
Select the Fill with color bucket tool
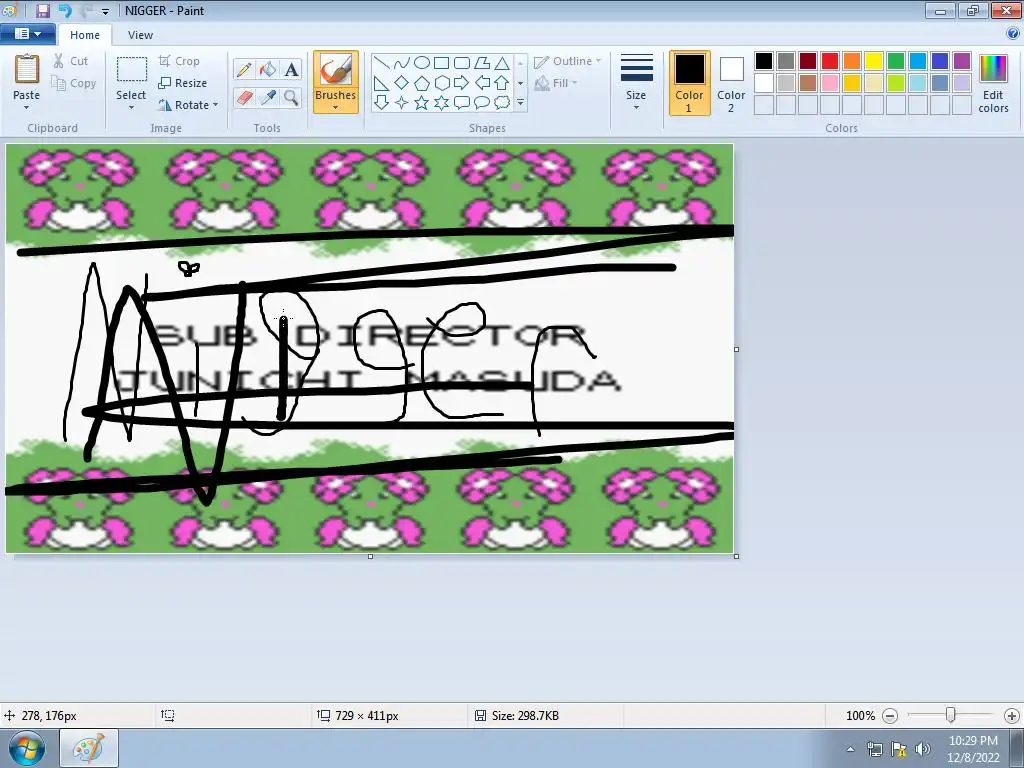[x=268, y=69]
